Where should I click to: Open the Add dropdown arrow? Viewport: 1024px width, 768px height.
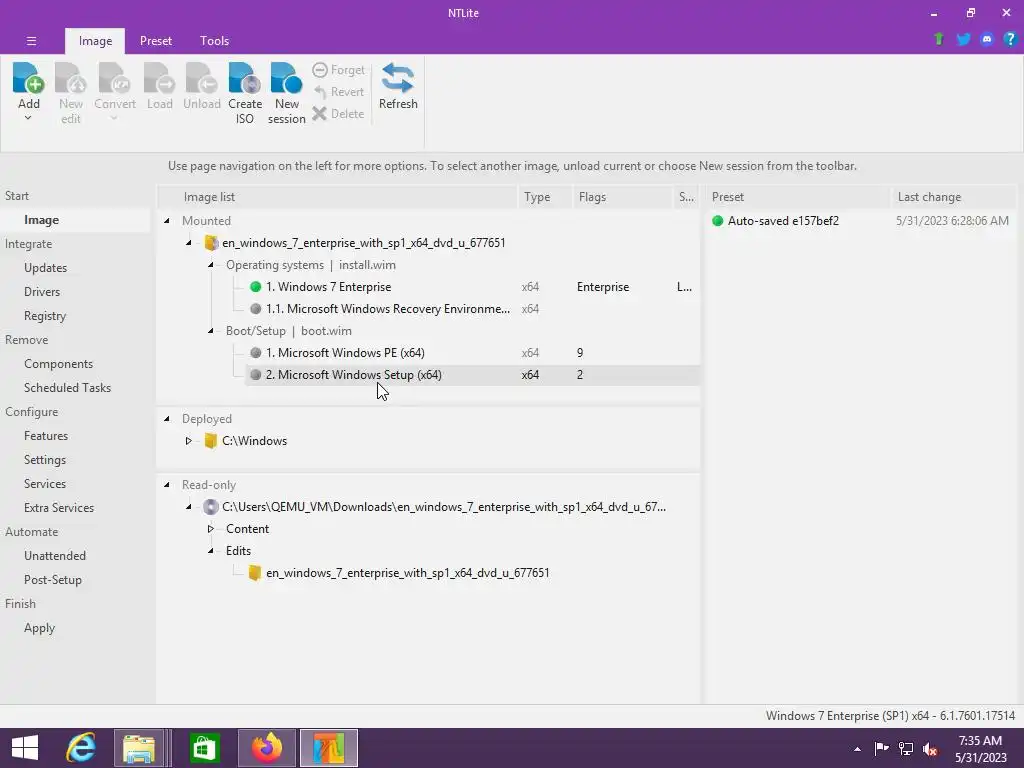(x=28, y=118)
